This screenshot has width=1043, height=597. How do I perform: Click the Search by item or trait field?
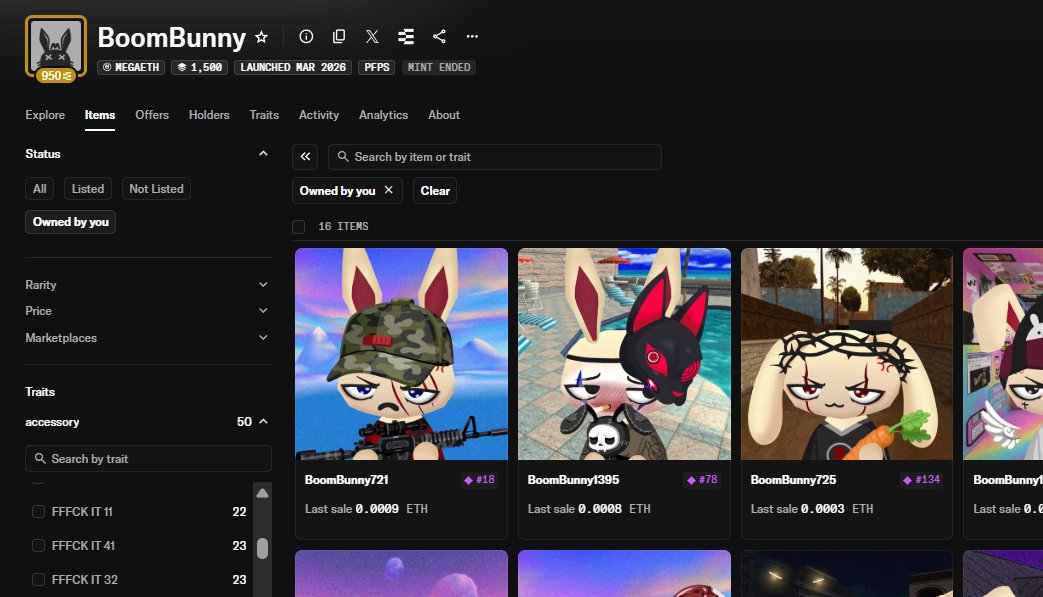(495, 157)
